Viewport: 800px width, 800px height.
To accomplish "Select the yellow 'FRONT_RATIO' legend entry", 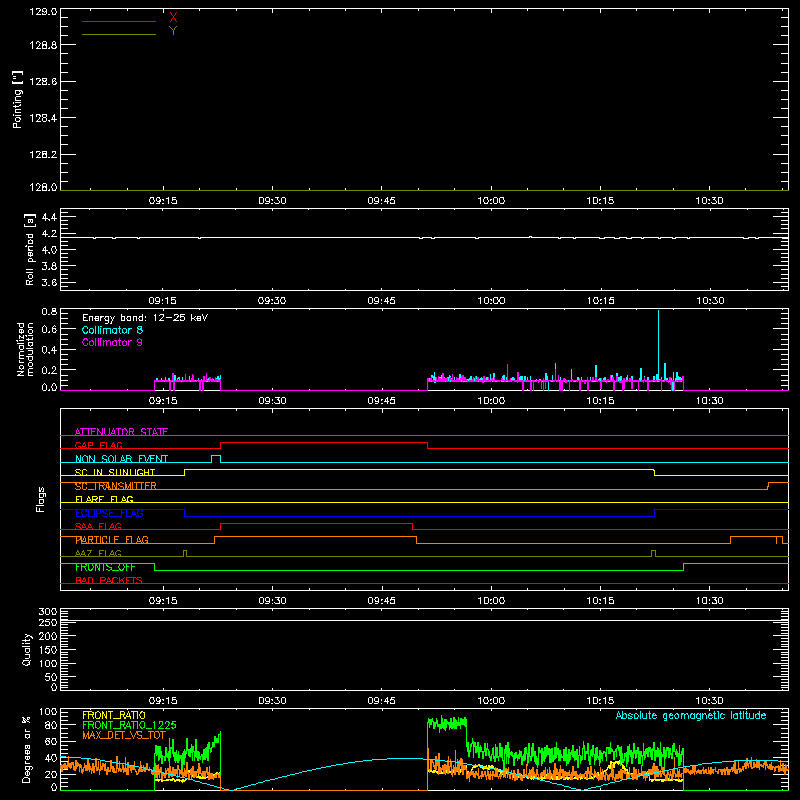I will pos(114,715).
